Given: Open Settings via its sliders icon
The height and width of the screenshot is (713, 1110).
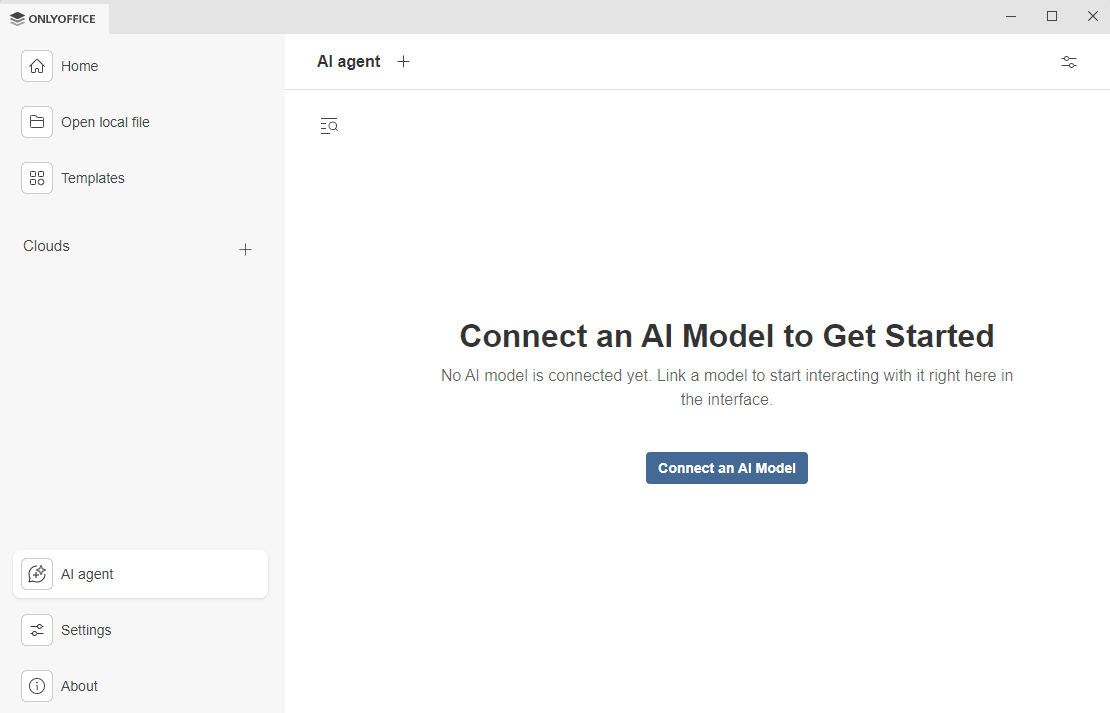Looking at the screenshot, I should point(36,629).
